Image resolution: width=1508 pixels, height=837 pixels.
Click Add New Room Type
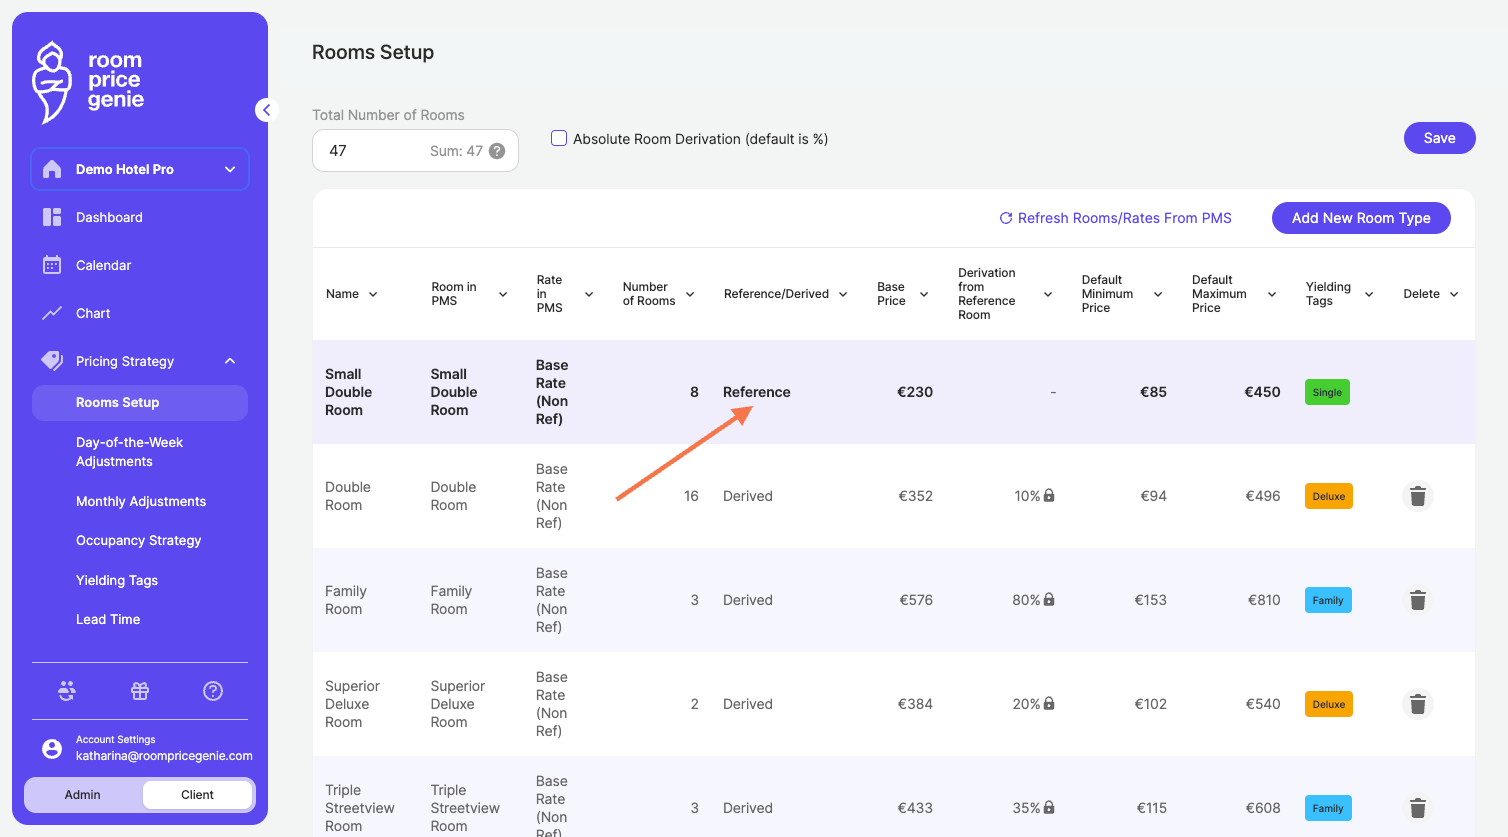click(x=1361, y=218)
